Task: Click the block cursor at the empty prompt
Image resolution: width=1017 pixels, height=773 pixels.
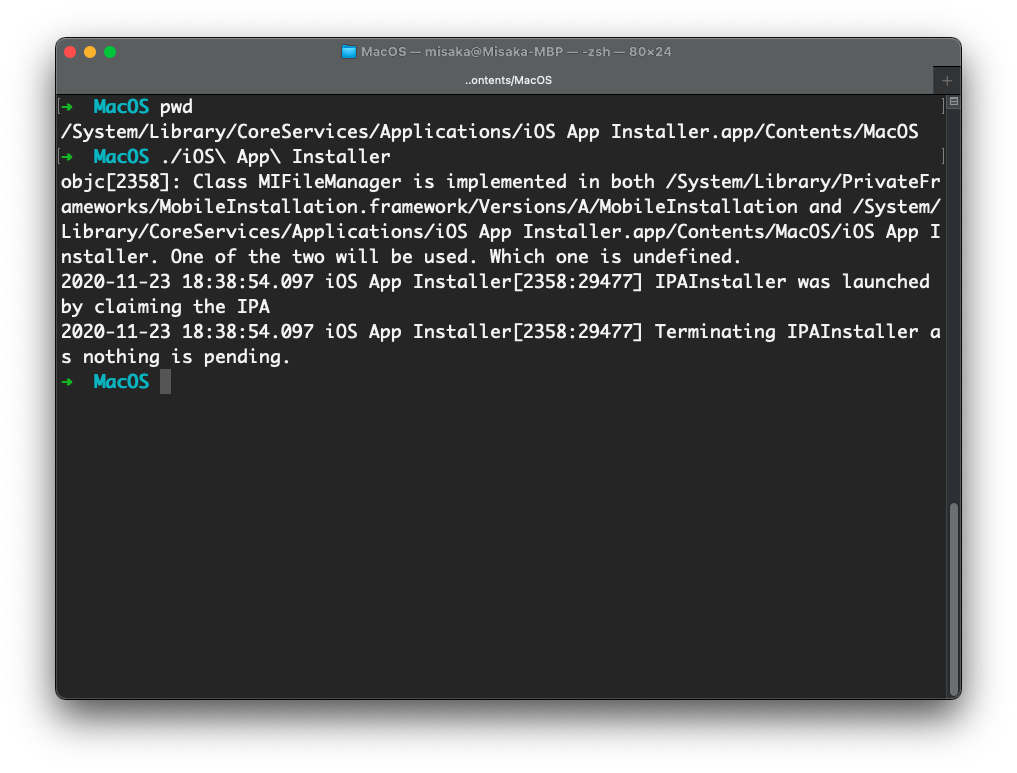Action: click(x=165, y=382)
